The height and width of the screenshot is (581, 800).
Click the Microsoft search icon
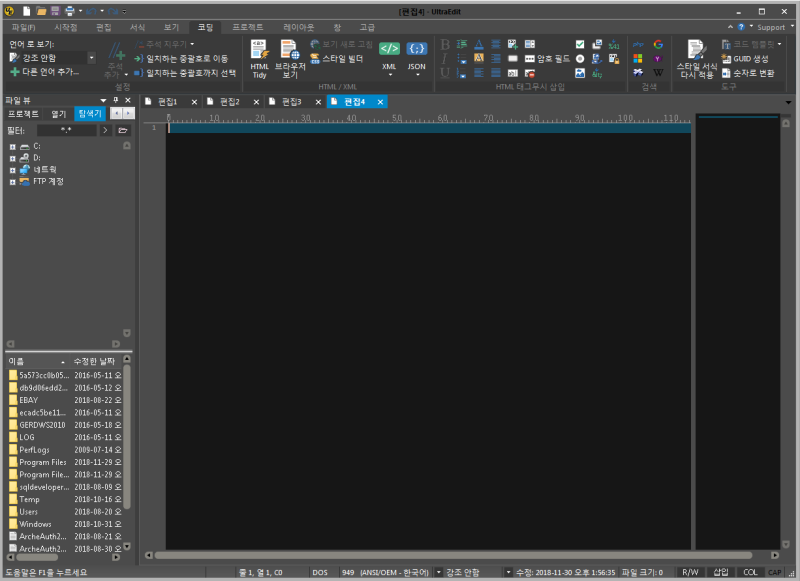click(638, 59)
